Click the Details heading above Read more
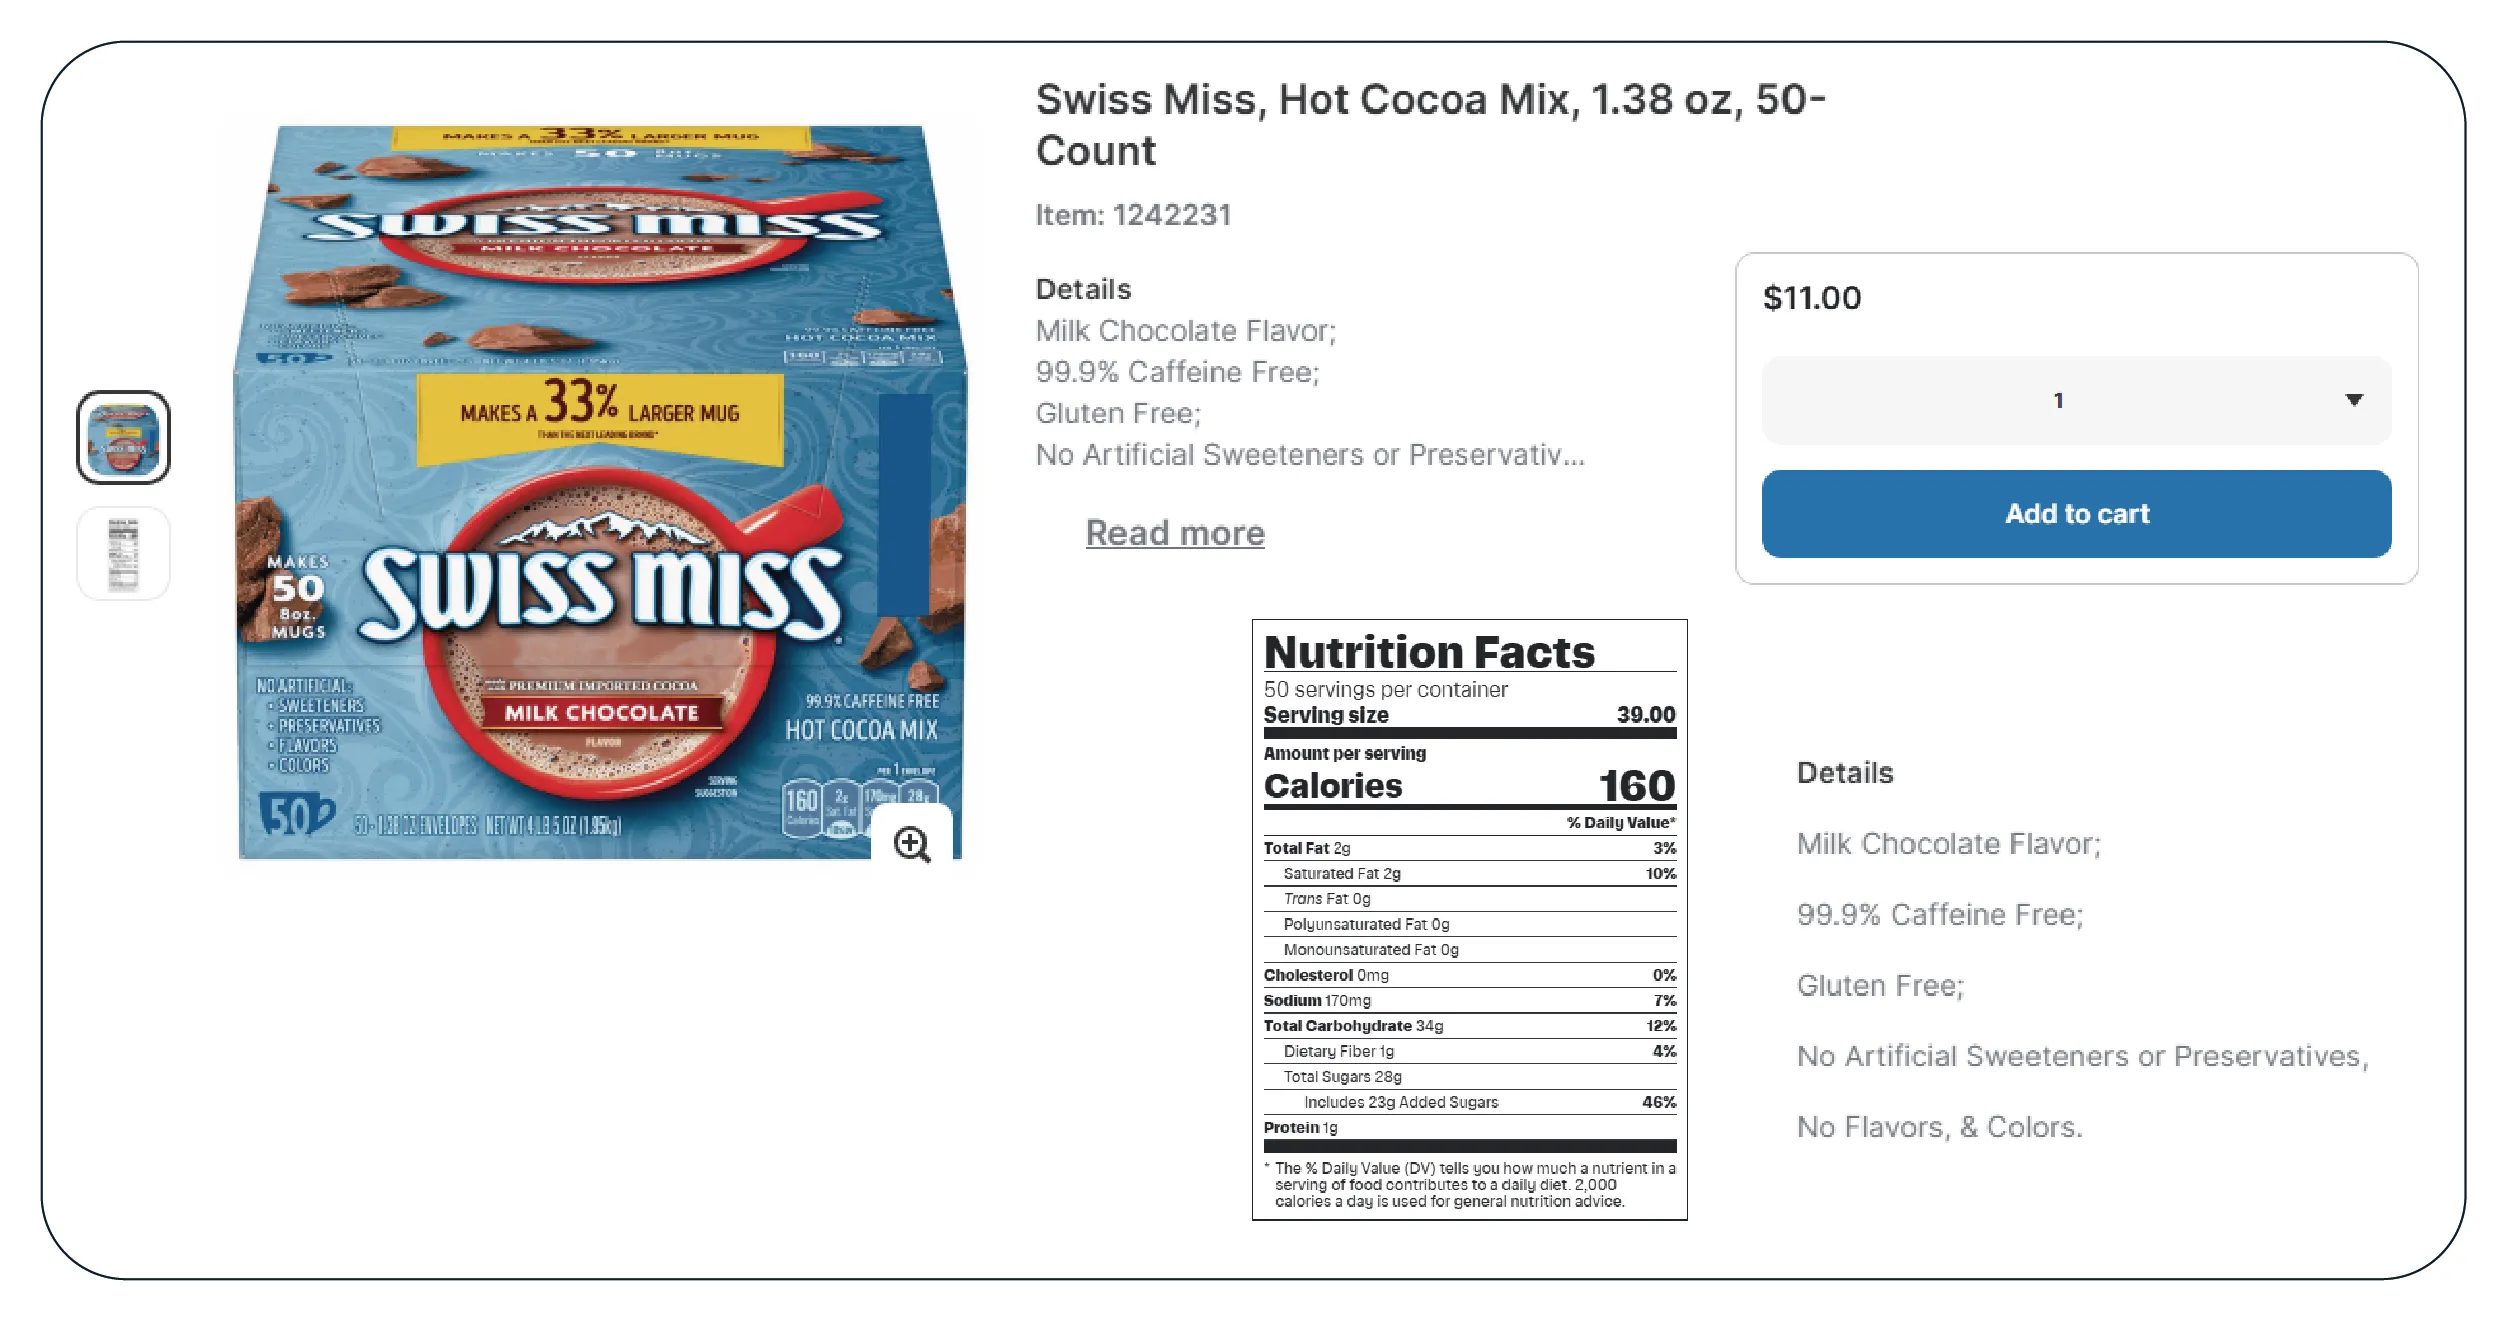 tap(1083, 289)
